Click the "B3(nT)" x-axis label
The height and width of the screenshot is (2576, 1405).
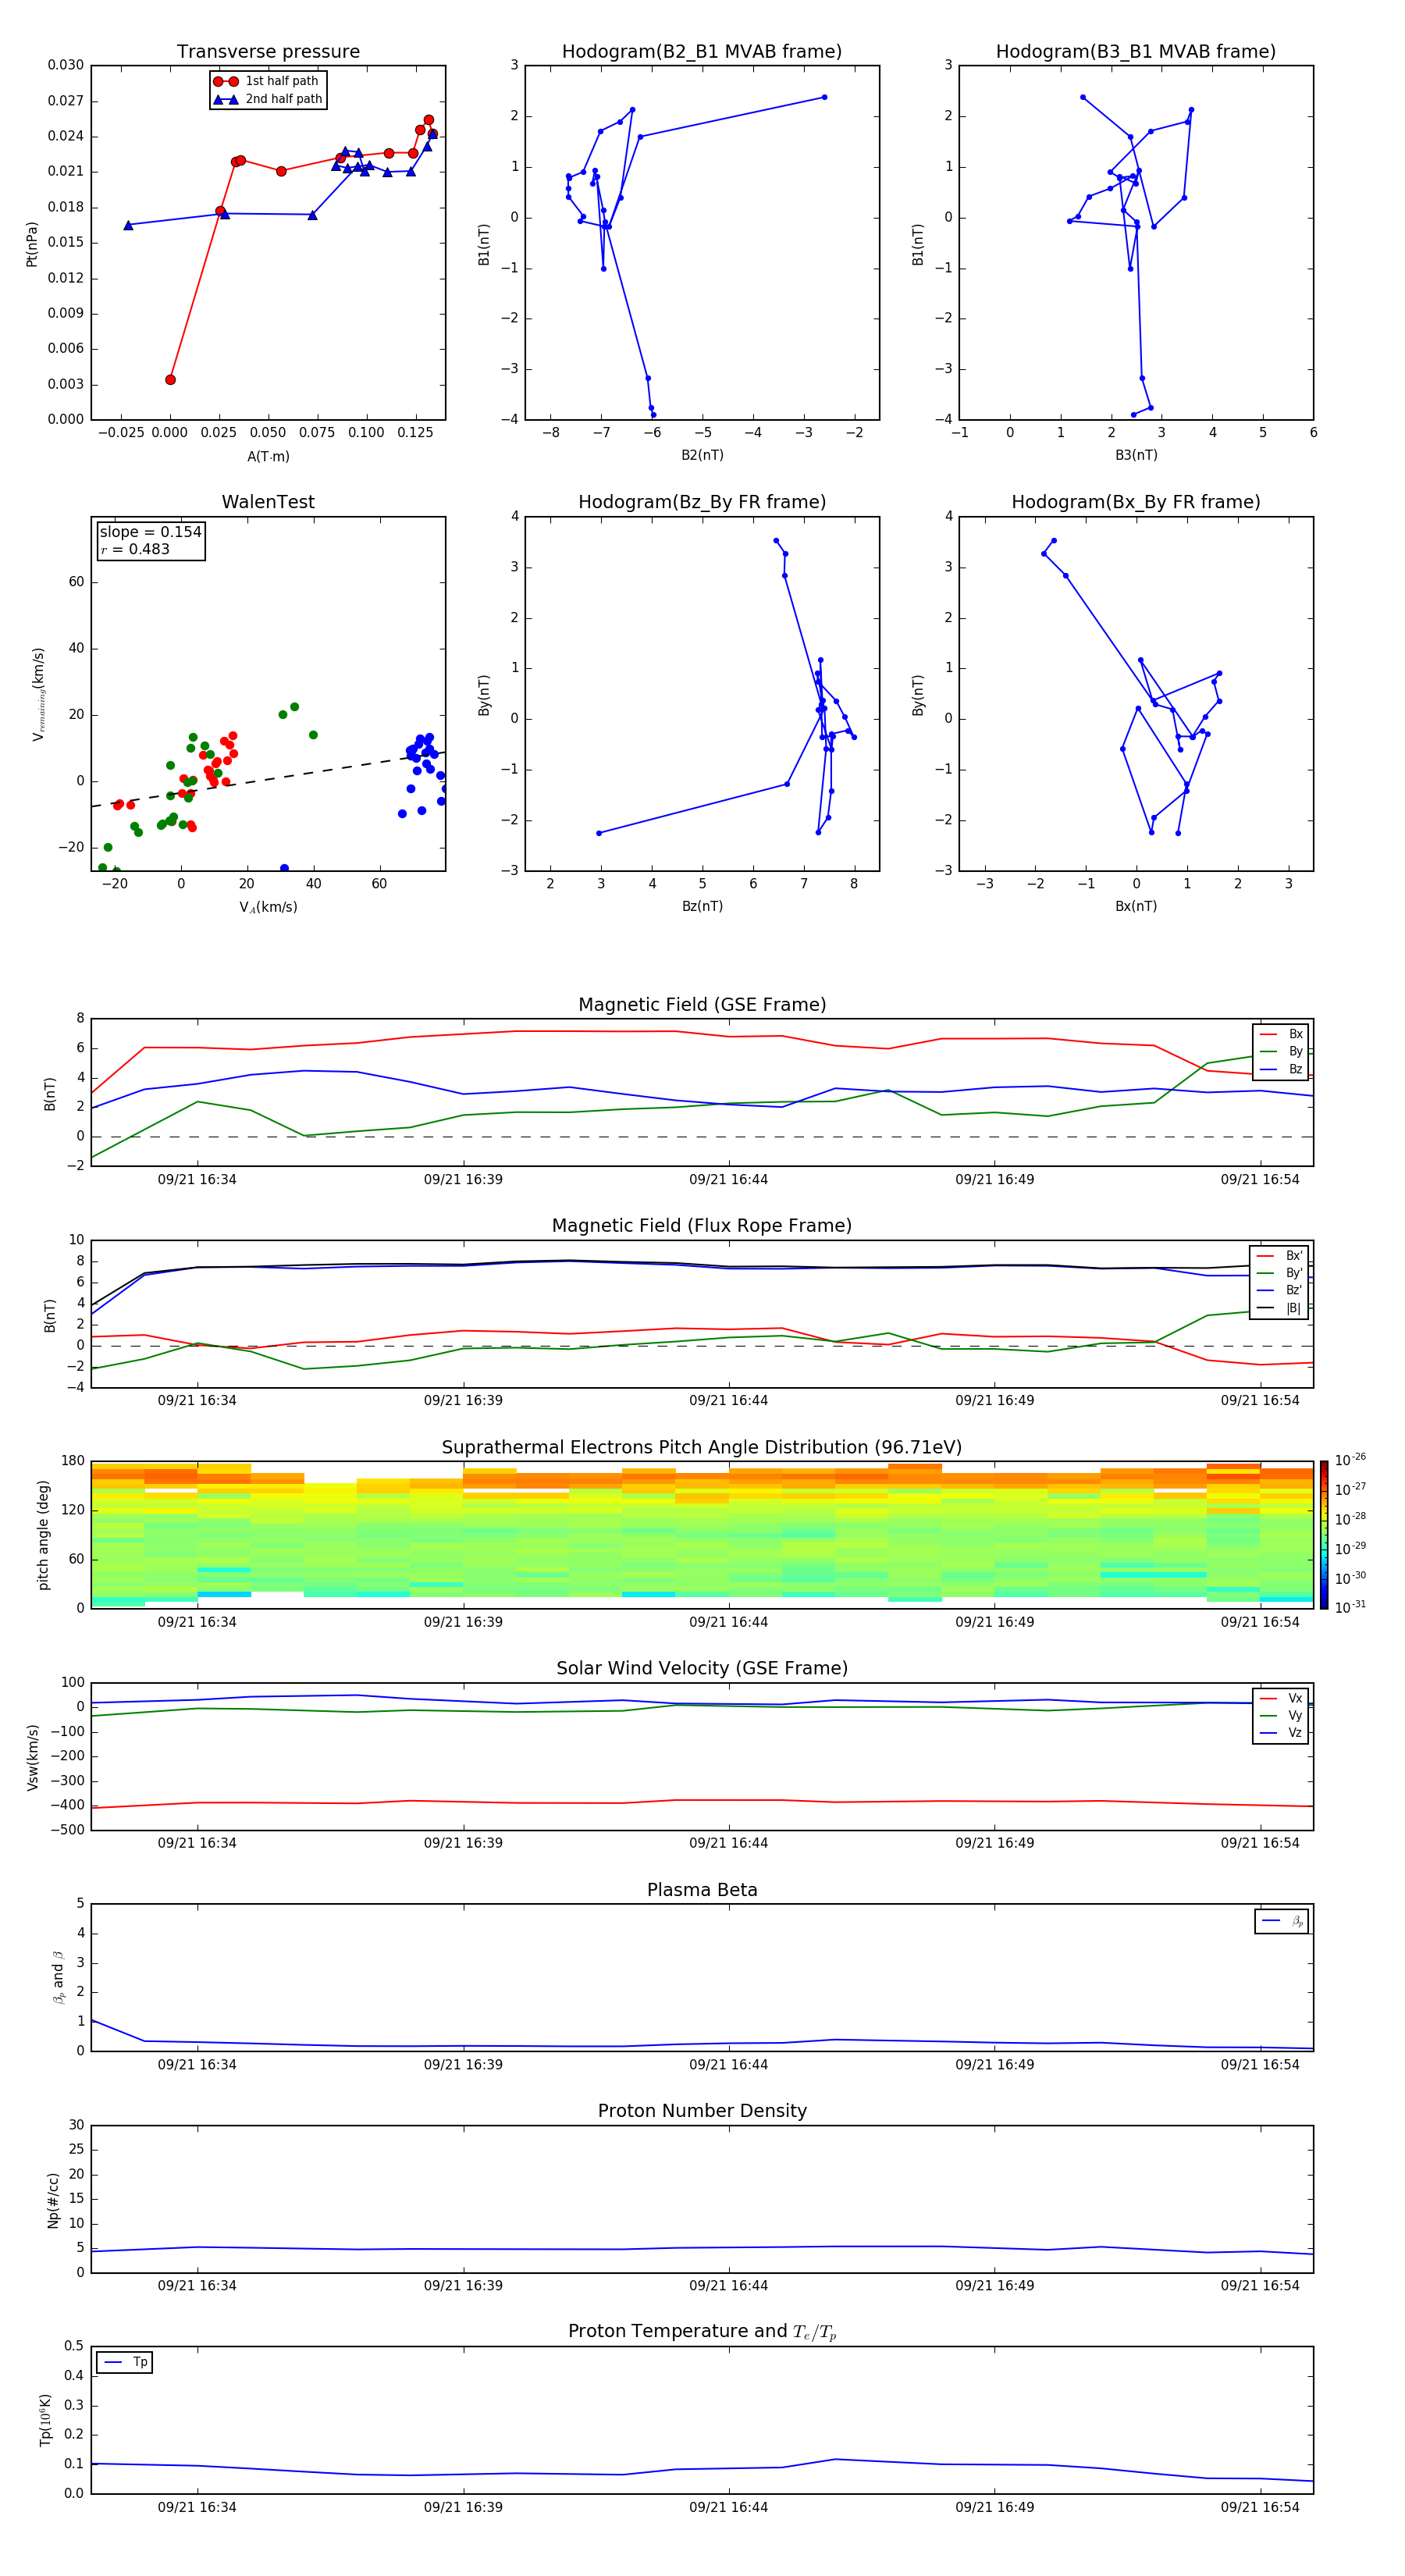click(1136, 455)
